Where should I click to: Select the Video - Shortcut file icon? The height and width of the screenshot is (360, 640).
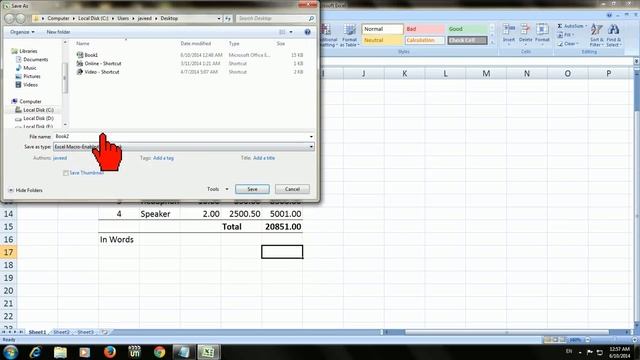click(80, 72)
